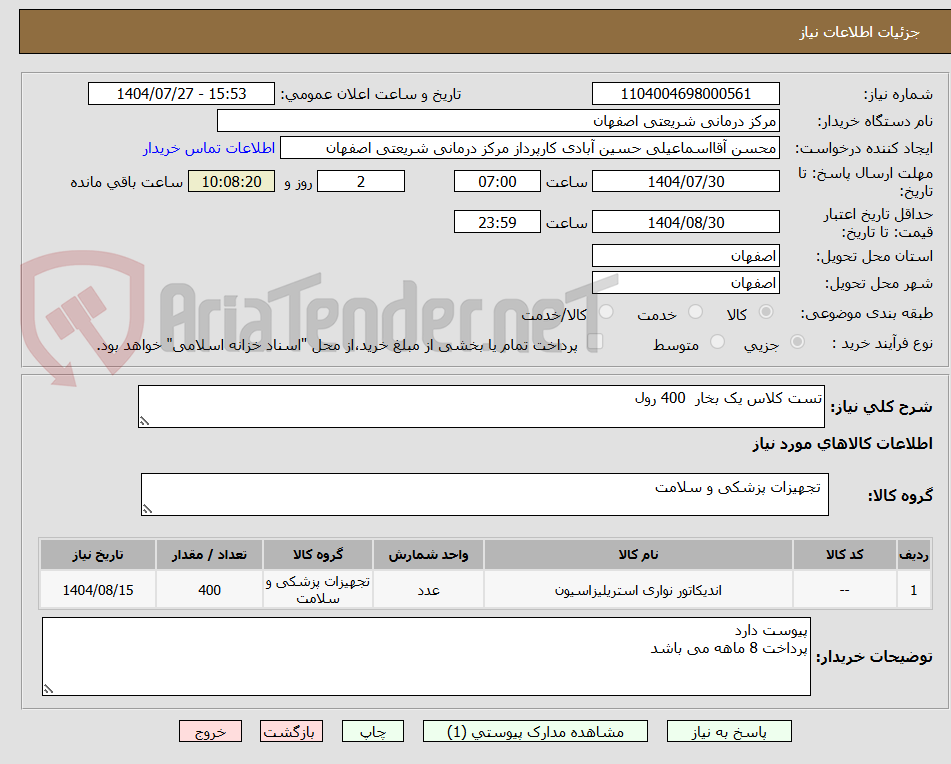Click the بازگشت back button

point(291,731)
